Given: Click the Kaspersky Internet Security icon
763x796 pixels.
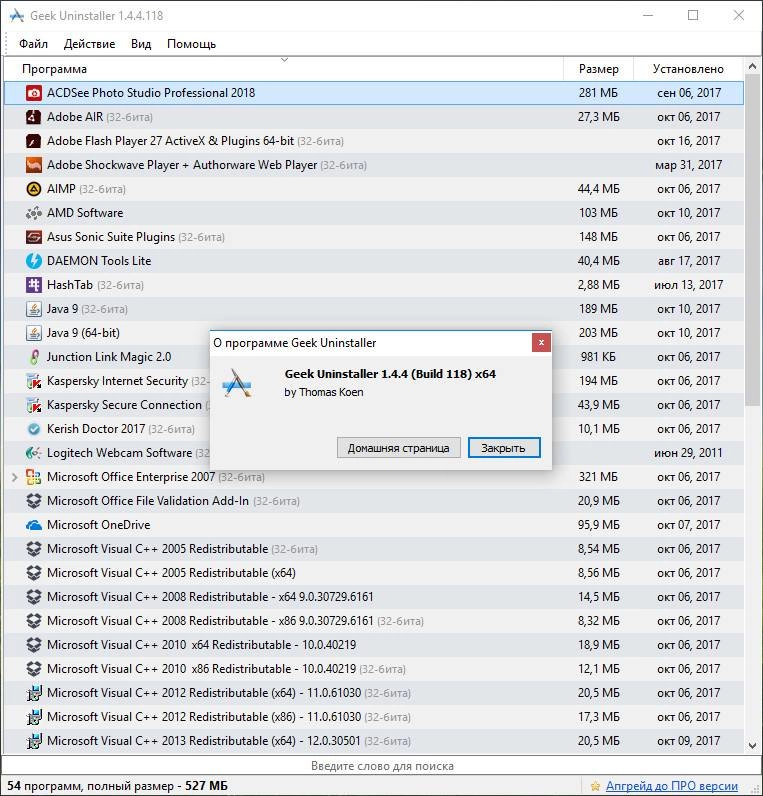Looking at the screenshot, I should pos(34,381).
